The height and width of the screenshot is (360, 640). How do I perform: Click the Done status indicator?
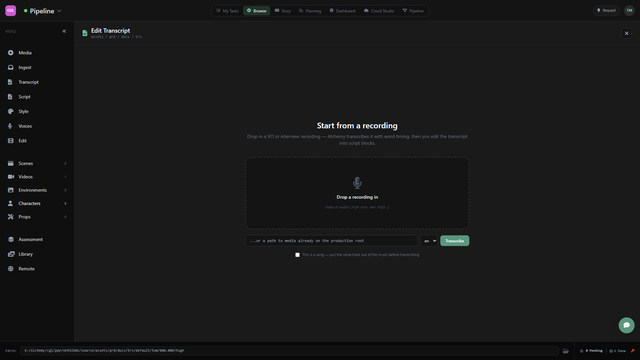(x=618, y=351)
